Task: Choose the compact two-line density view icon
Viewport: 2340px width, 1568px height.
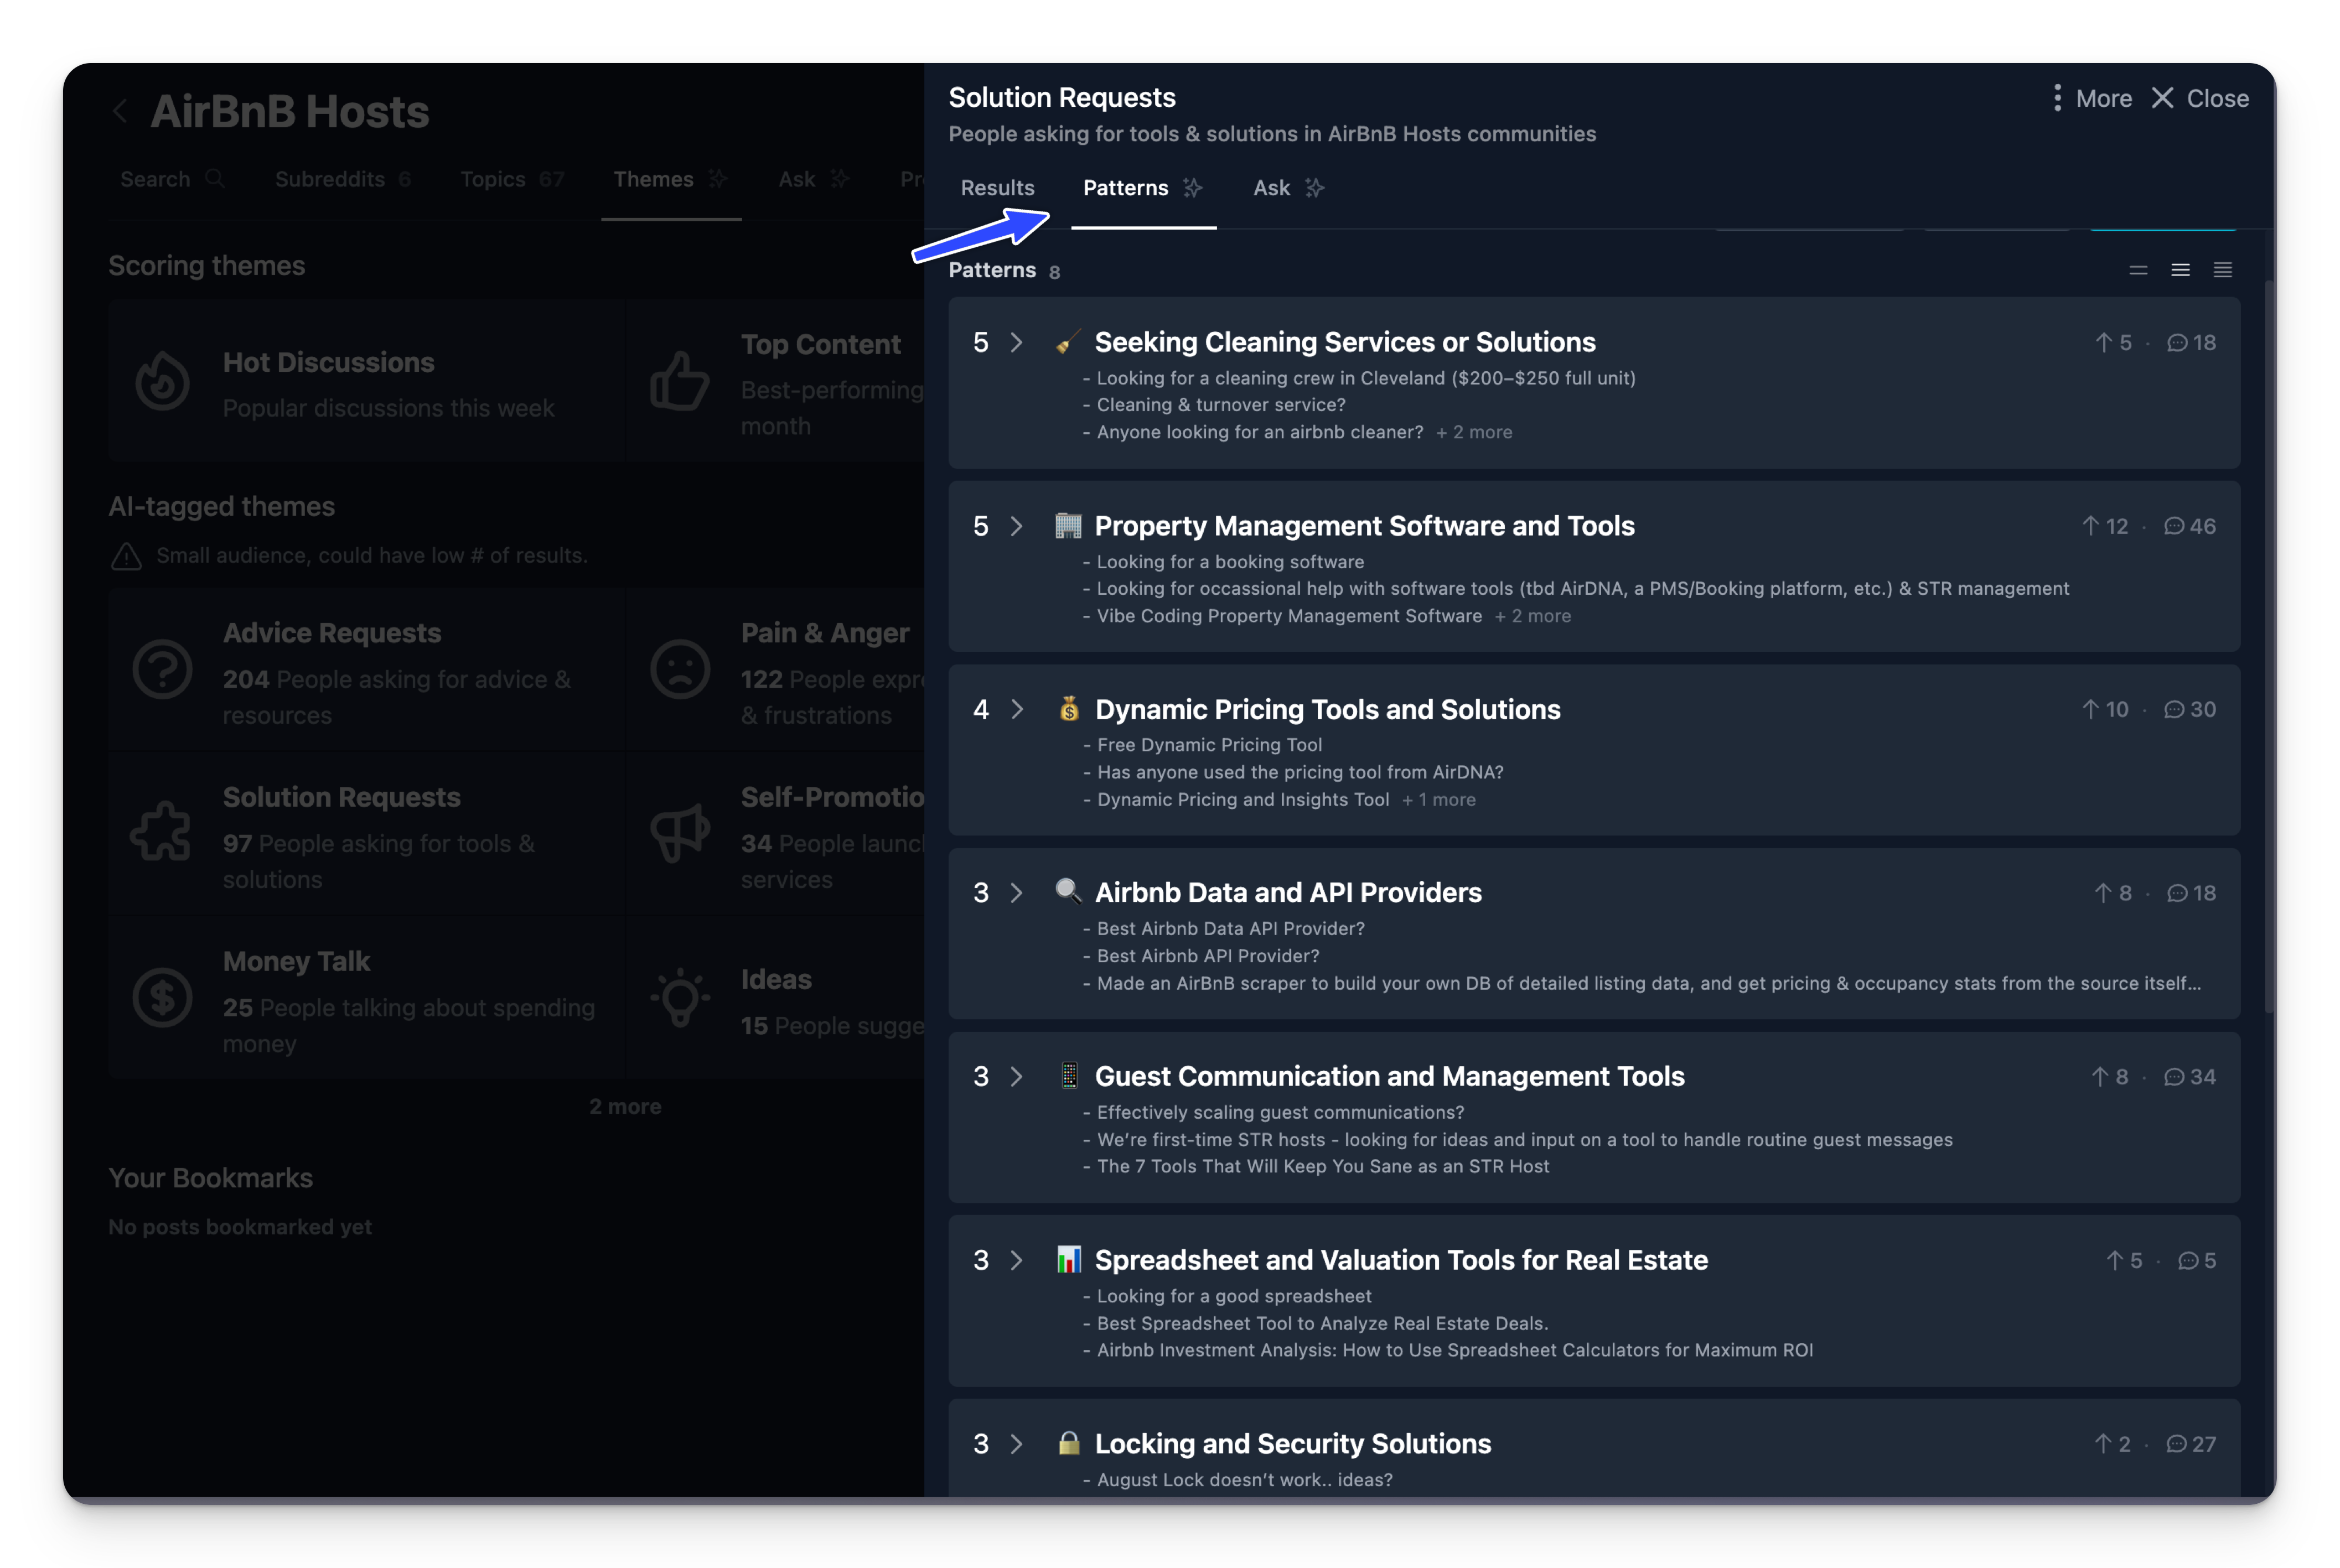Action: click(2138, 270)
